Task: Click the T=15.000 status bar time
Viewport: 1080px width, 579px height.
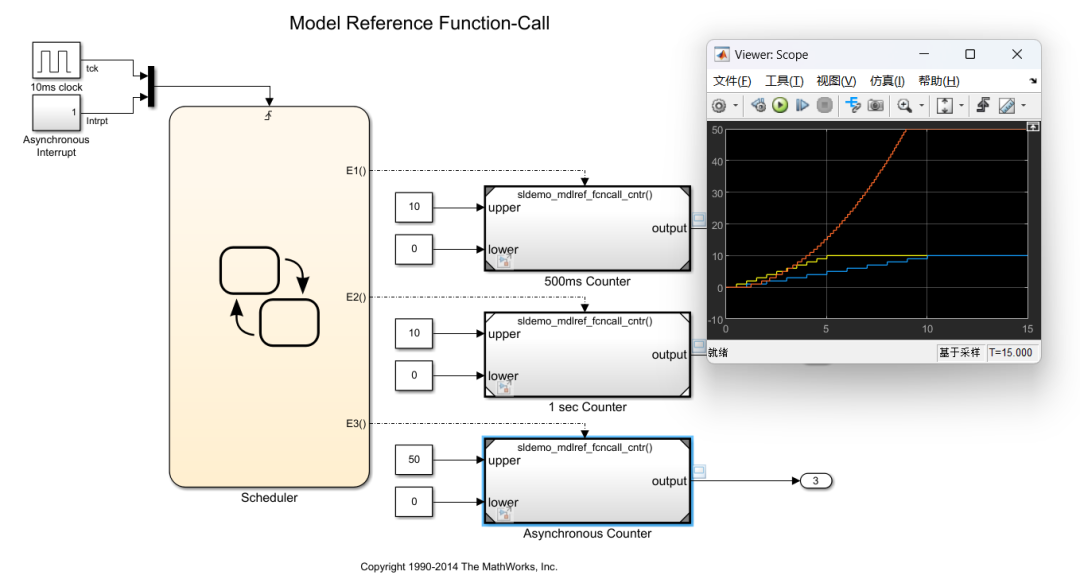Action: tap(1011, 352)
